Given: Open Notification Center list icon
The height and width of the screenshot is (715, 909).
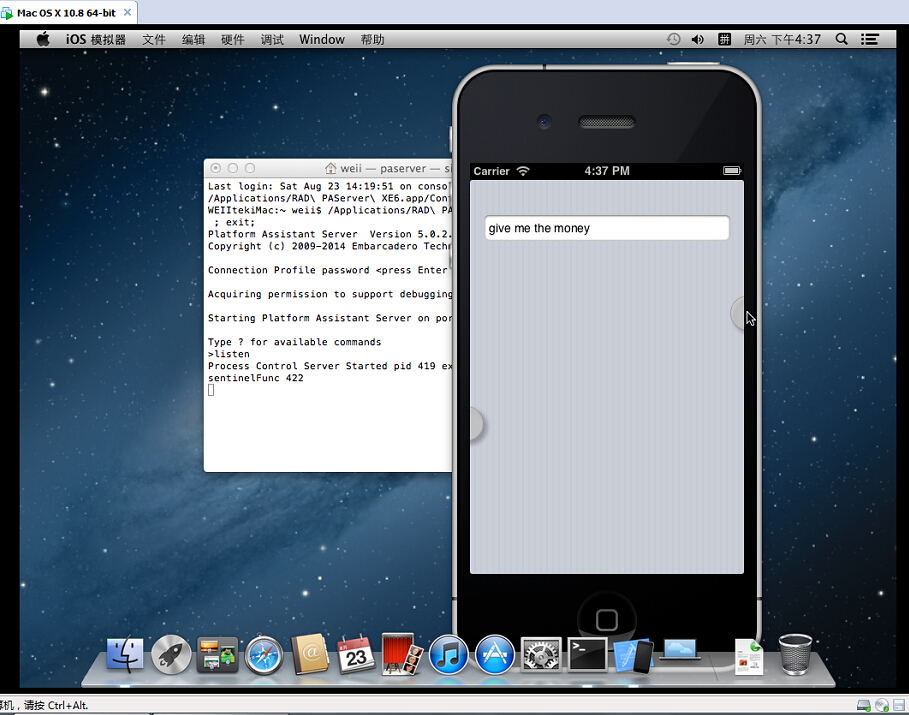Looking at the screenshot, I should coord(869,39).
